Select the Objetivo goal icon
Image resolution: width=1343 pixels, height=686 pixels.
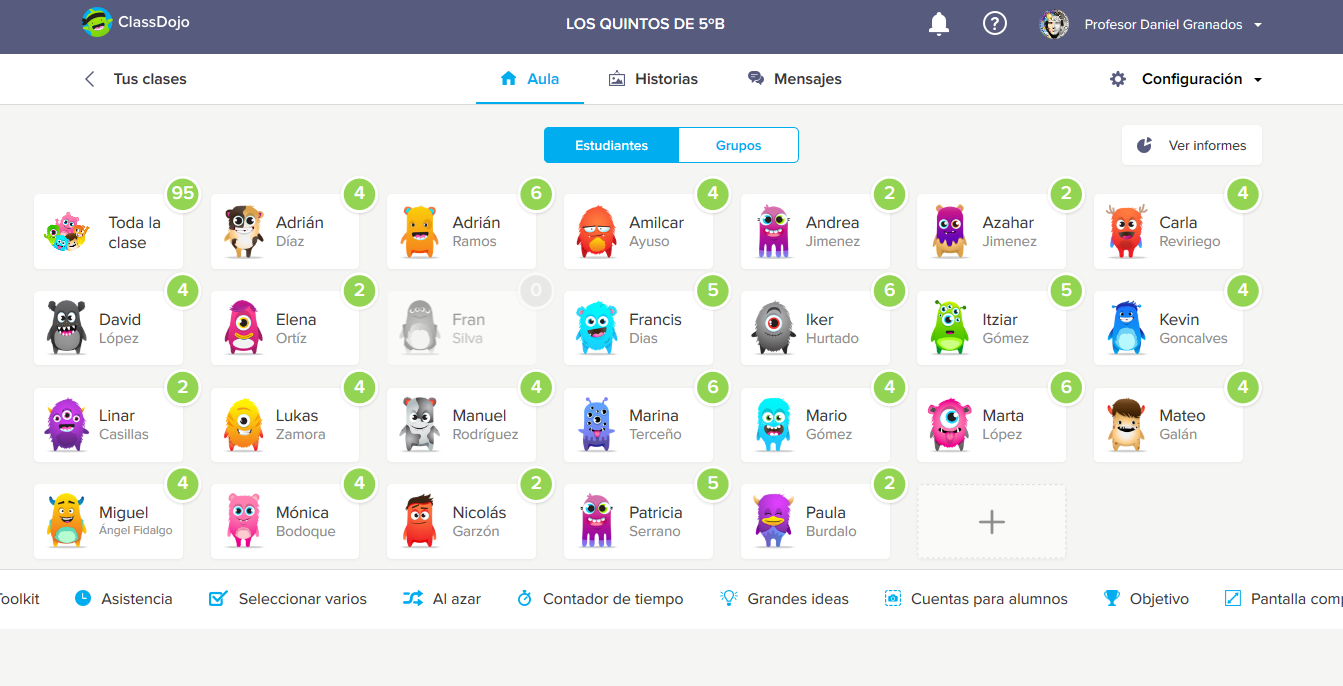point(1111,597)
